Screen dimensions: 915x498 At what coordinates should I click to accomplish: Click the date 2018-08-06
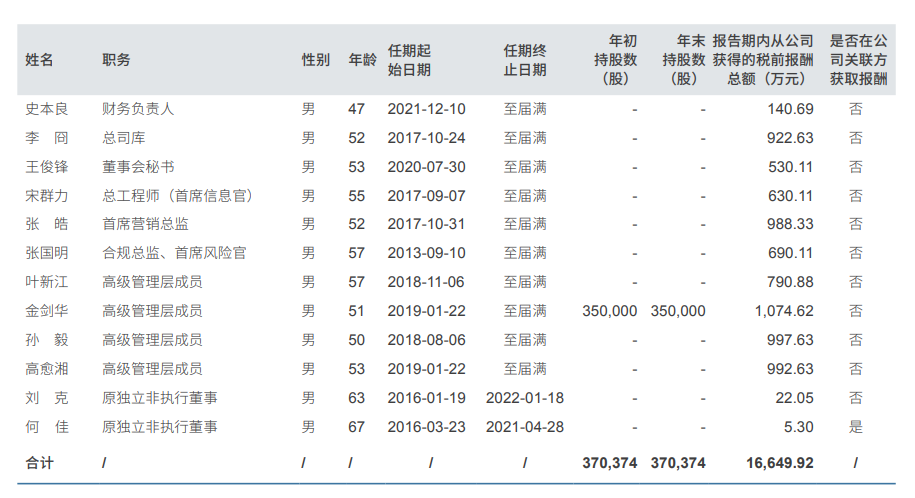[427, 340]
